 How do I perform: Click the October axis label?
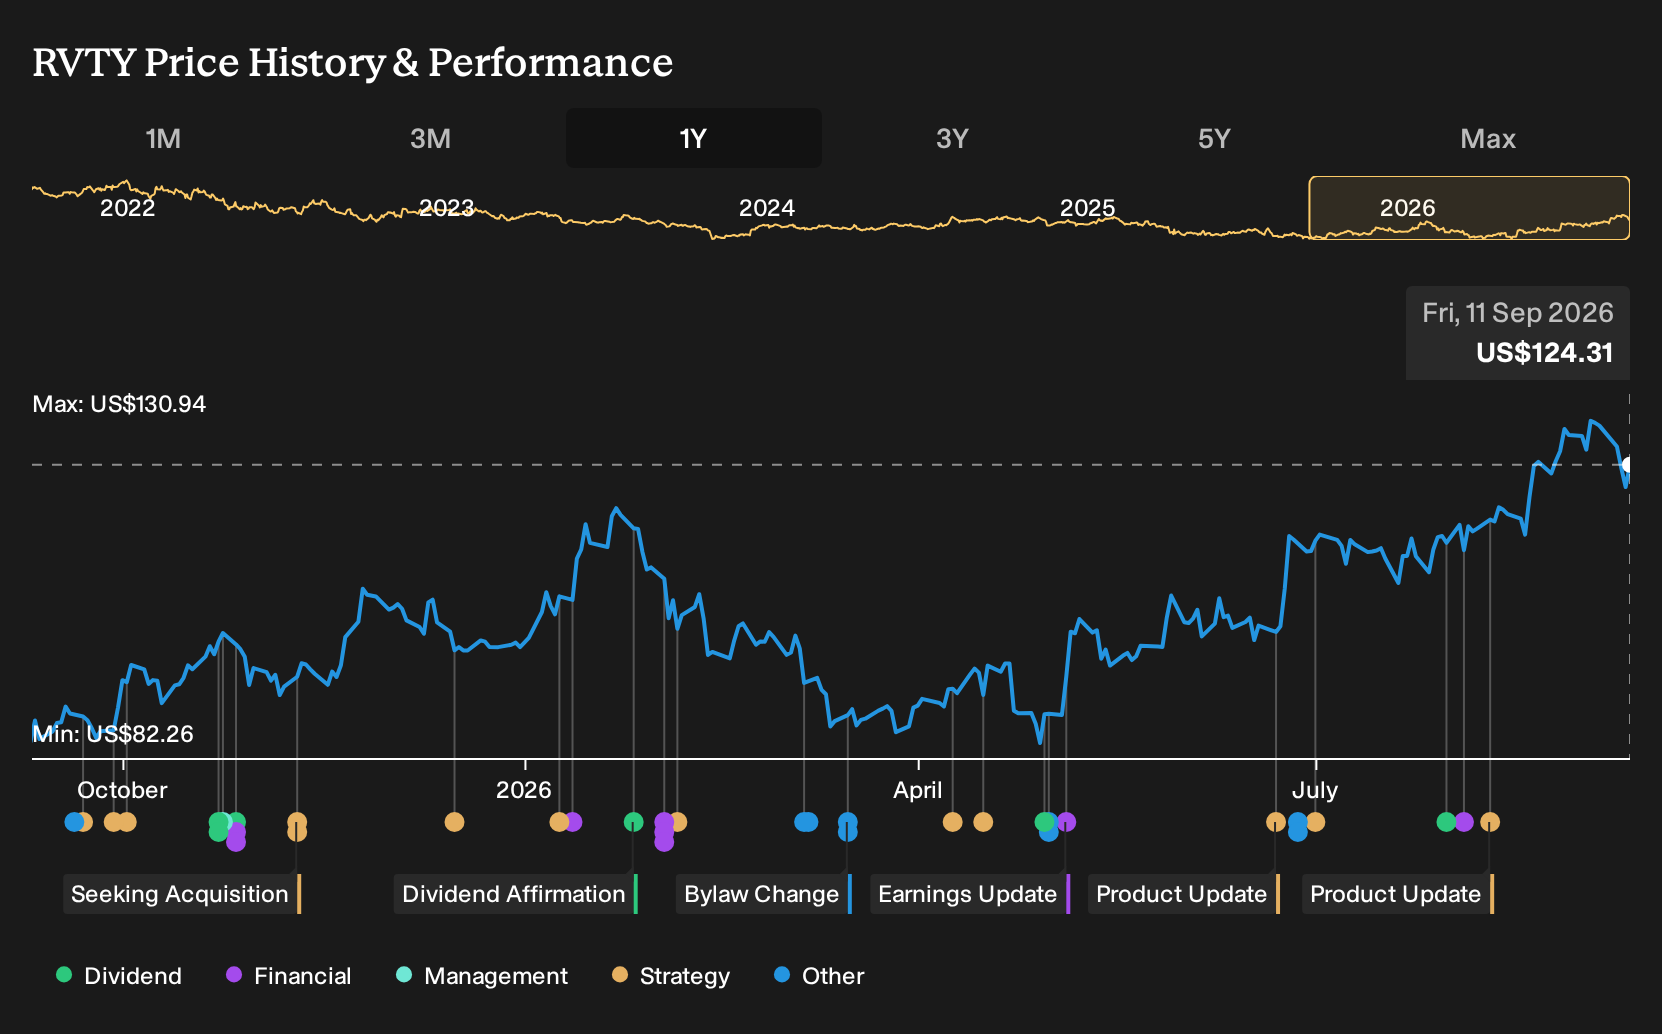click(122, 790)
